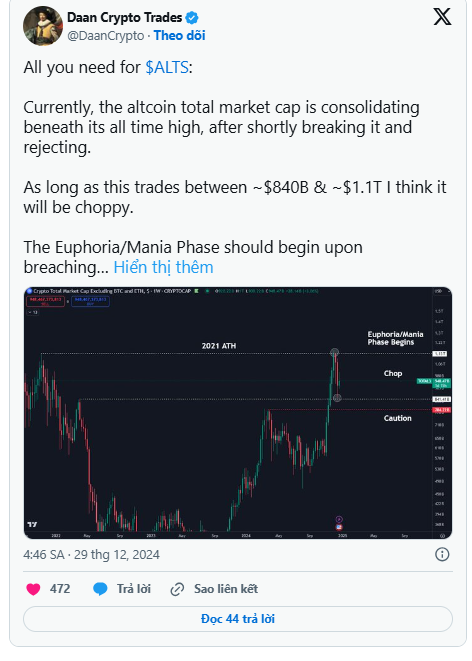Image resolution: width=472 pixels, height=661 pixels.
Task: Expand tweet with Hiển thị thêm
Action: coord(164,267)
